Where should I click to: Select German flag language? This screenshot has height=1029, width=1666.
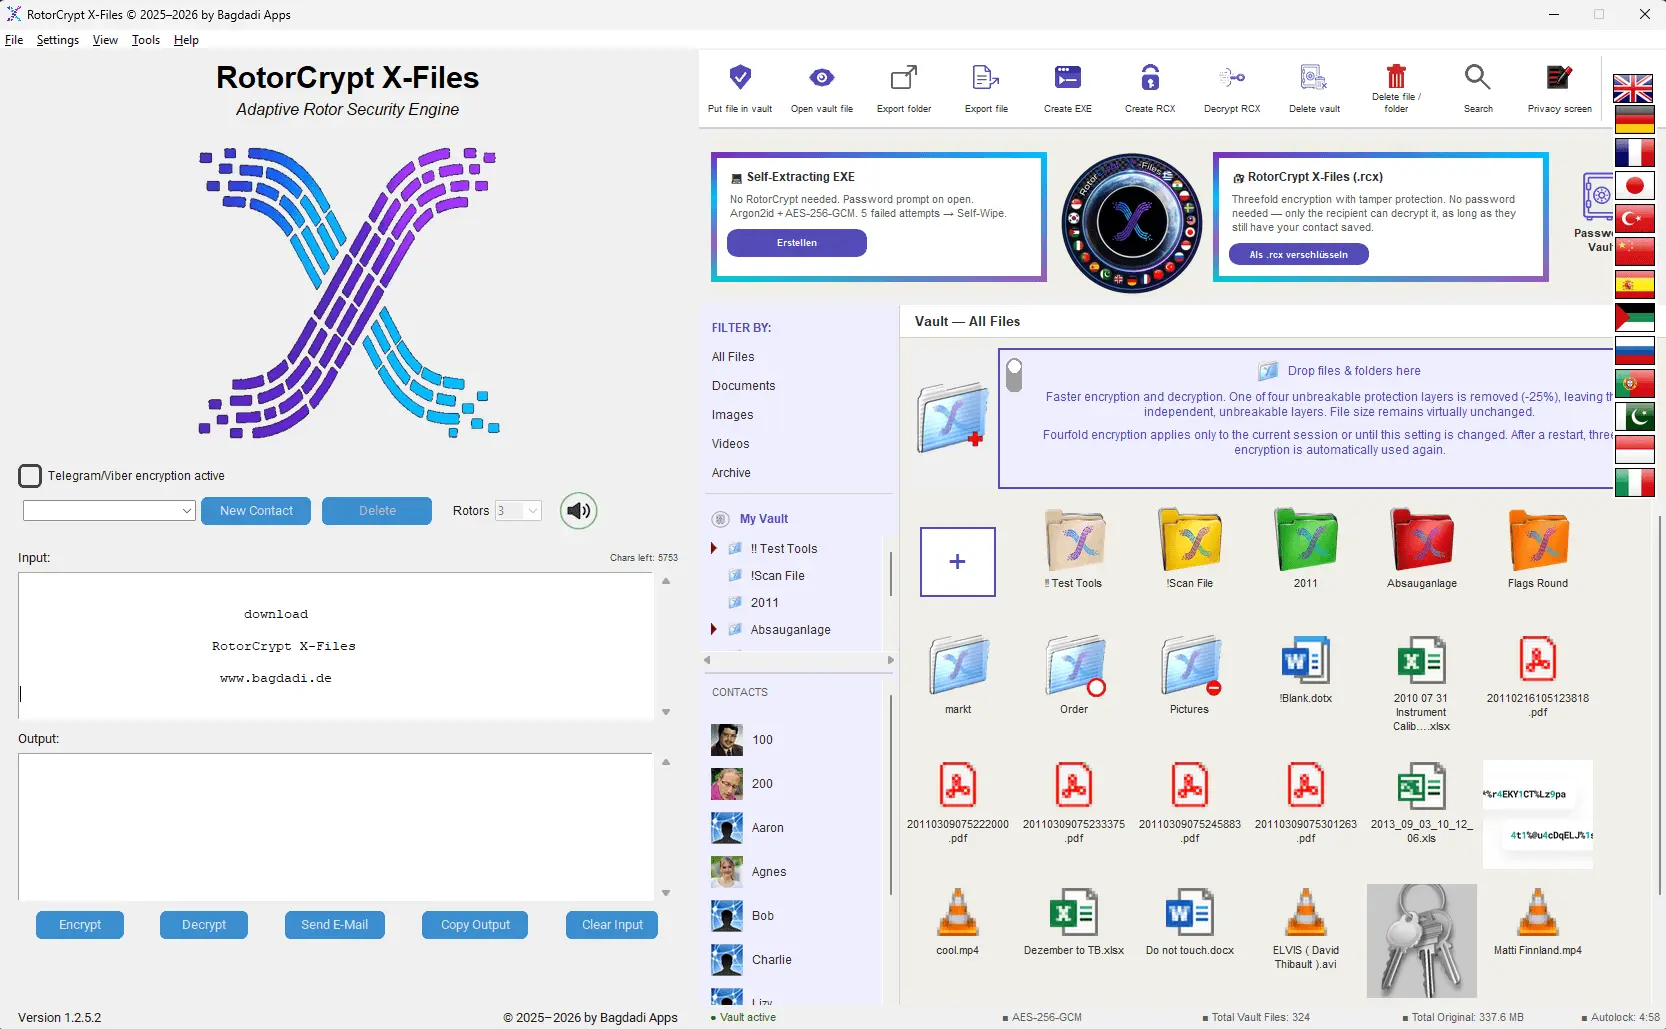pyautogui.click(x=1634, y=120)
